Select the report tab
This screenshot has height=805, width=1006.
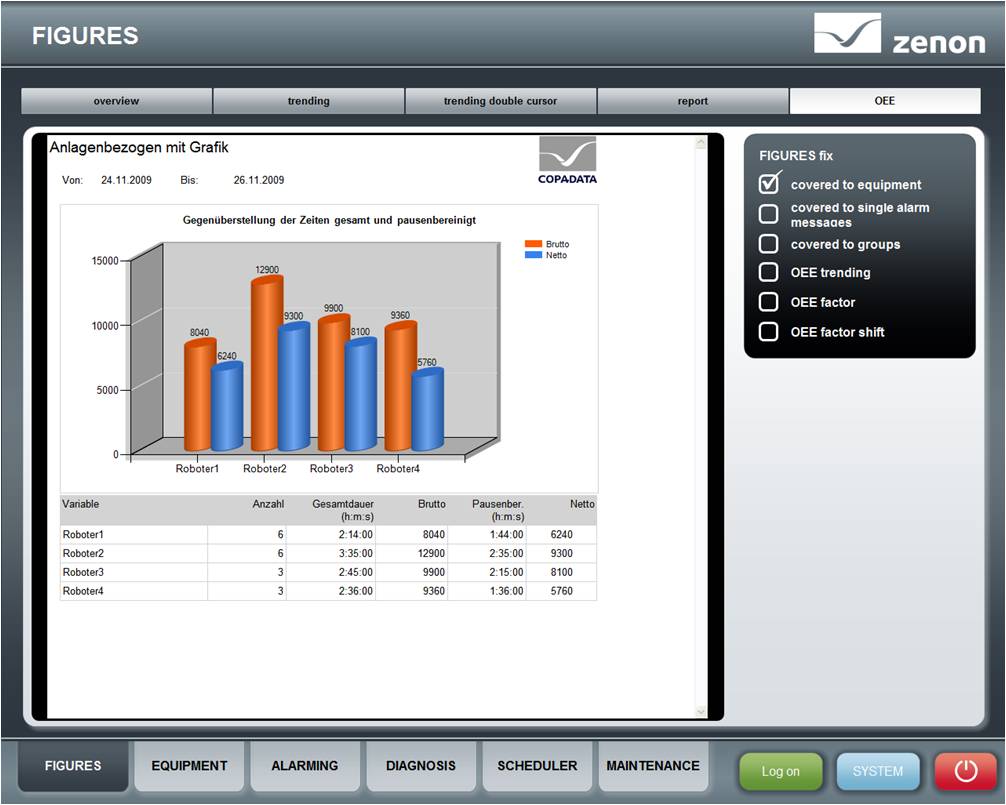692,101
